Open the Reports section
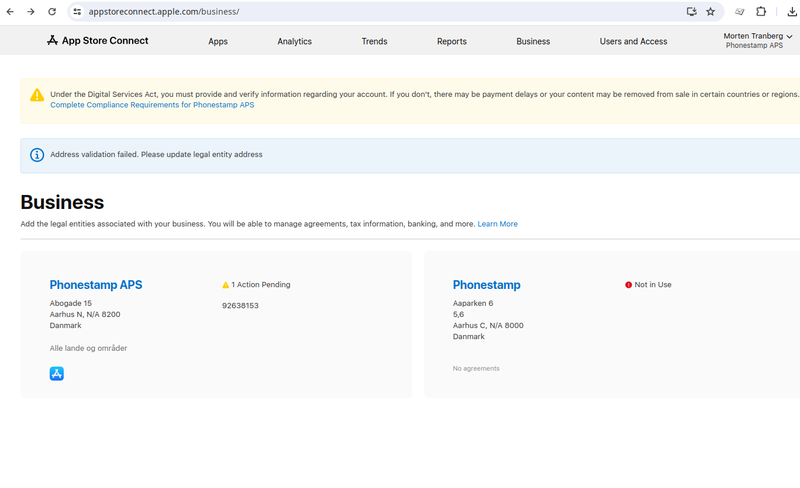This screenshot has width=800, height=488. [x=452, y=41]
